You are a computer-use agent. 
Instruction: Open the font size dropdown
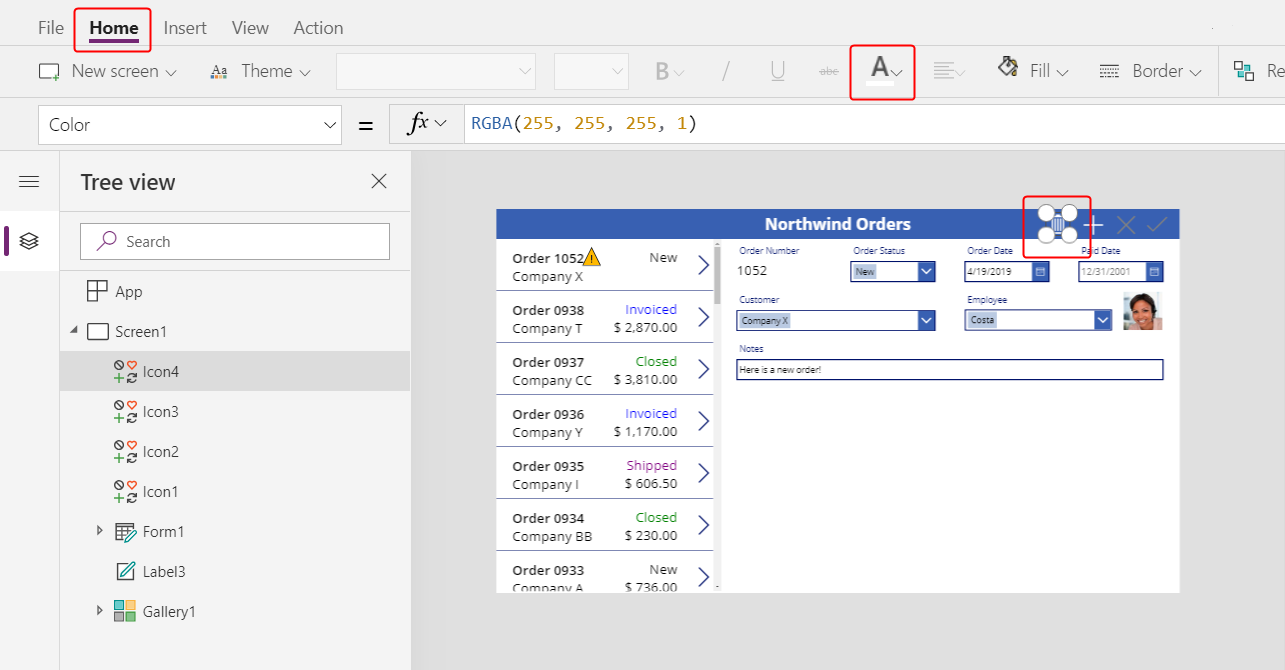(591, 71)
